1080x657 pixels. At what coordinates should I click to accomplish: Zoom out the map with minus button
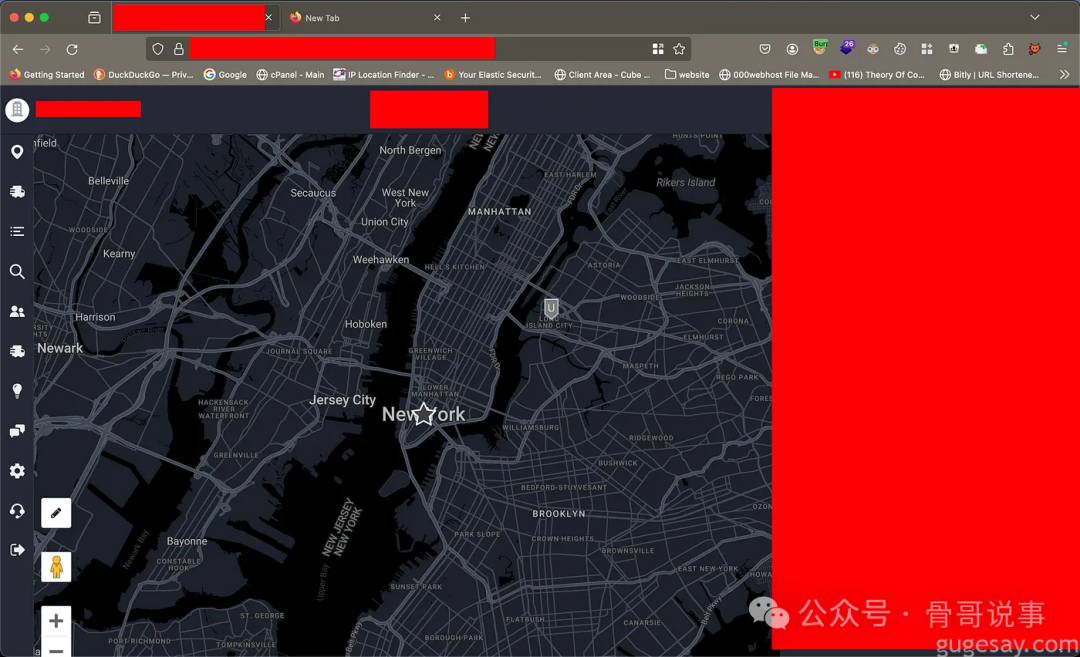[x=56, y=648]
